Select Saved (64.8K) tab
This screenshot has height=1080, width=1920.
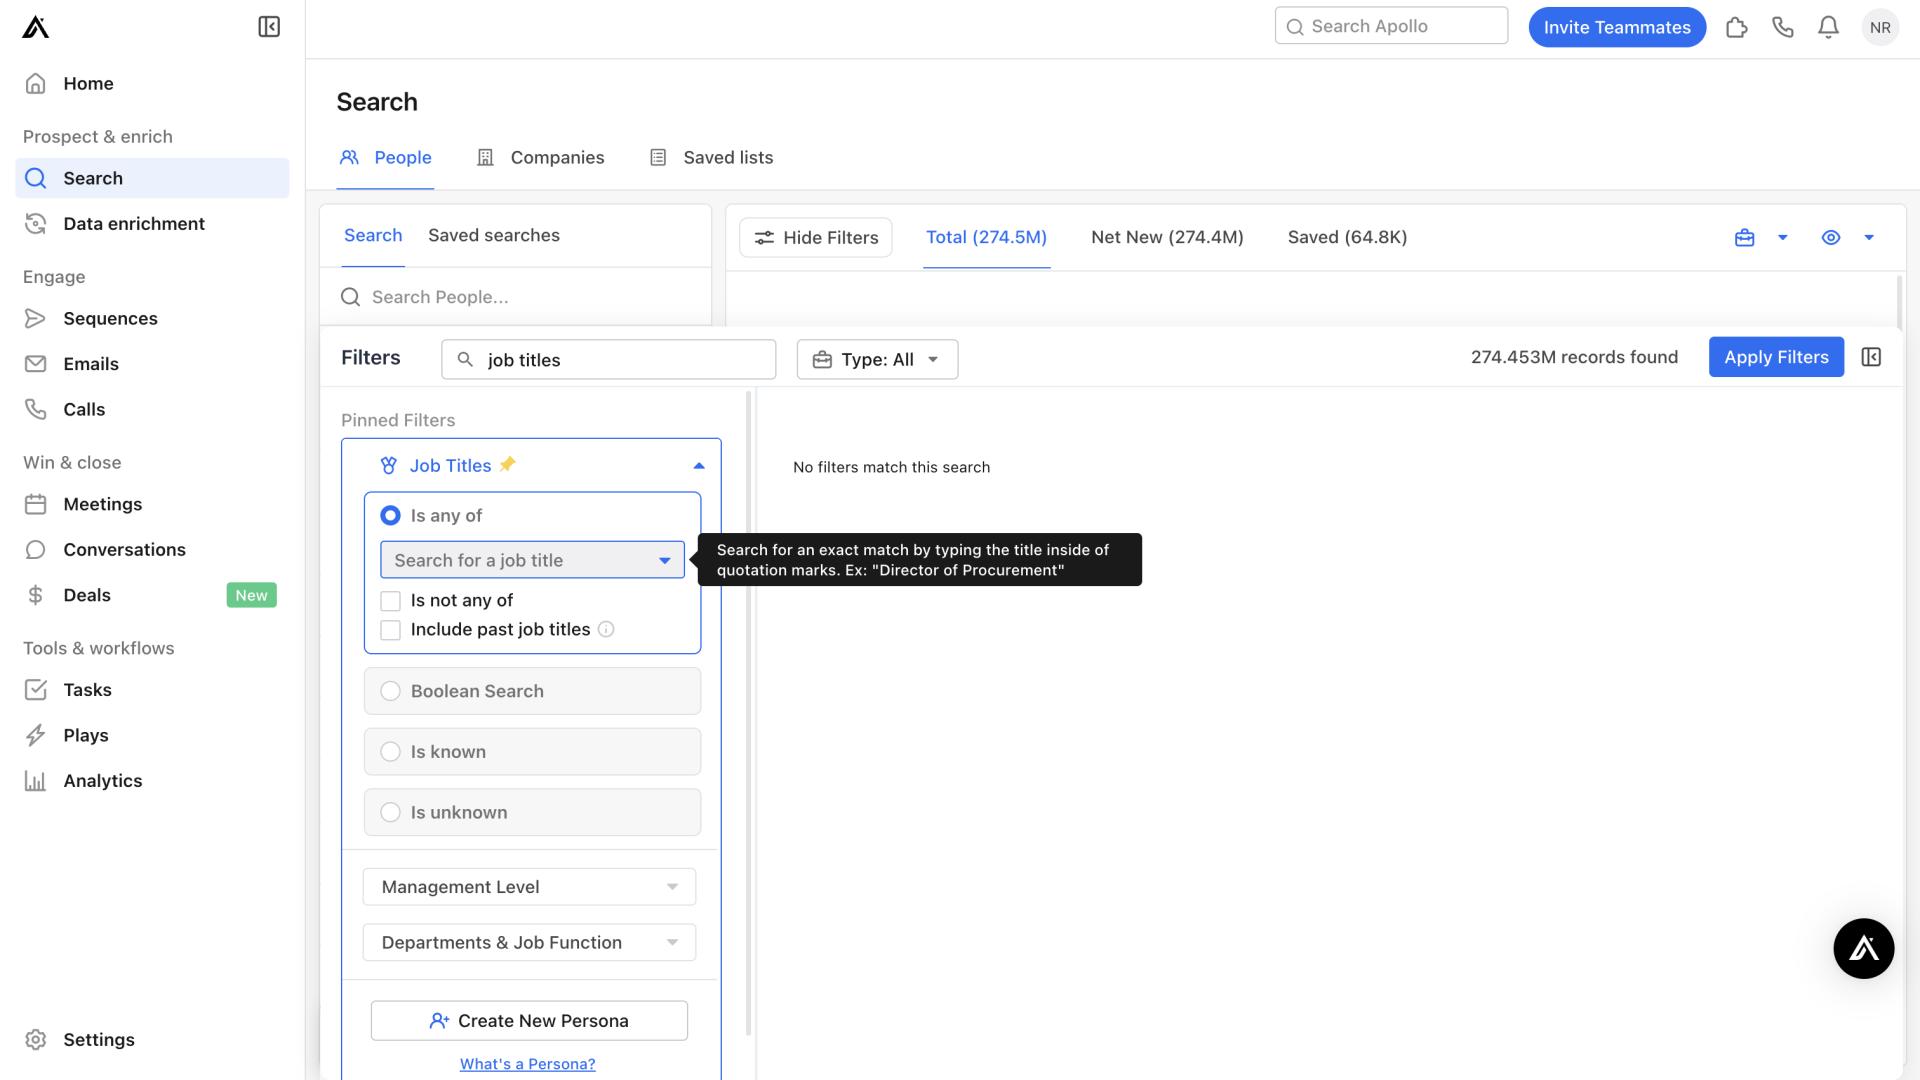[1347, 238]
